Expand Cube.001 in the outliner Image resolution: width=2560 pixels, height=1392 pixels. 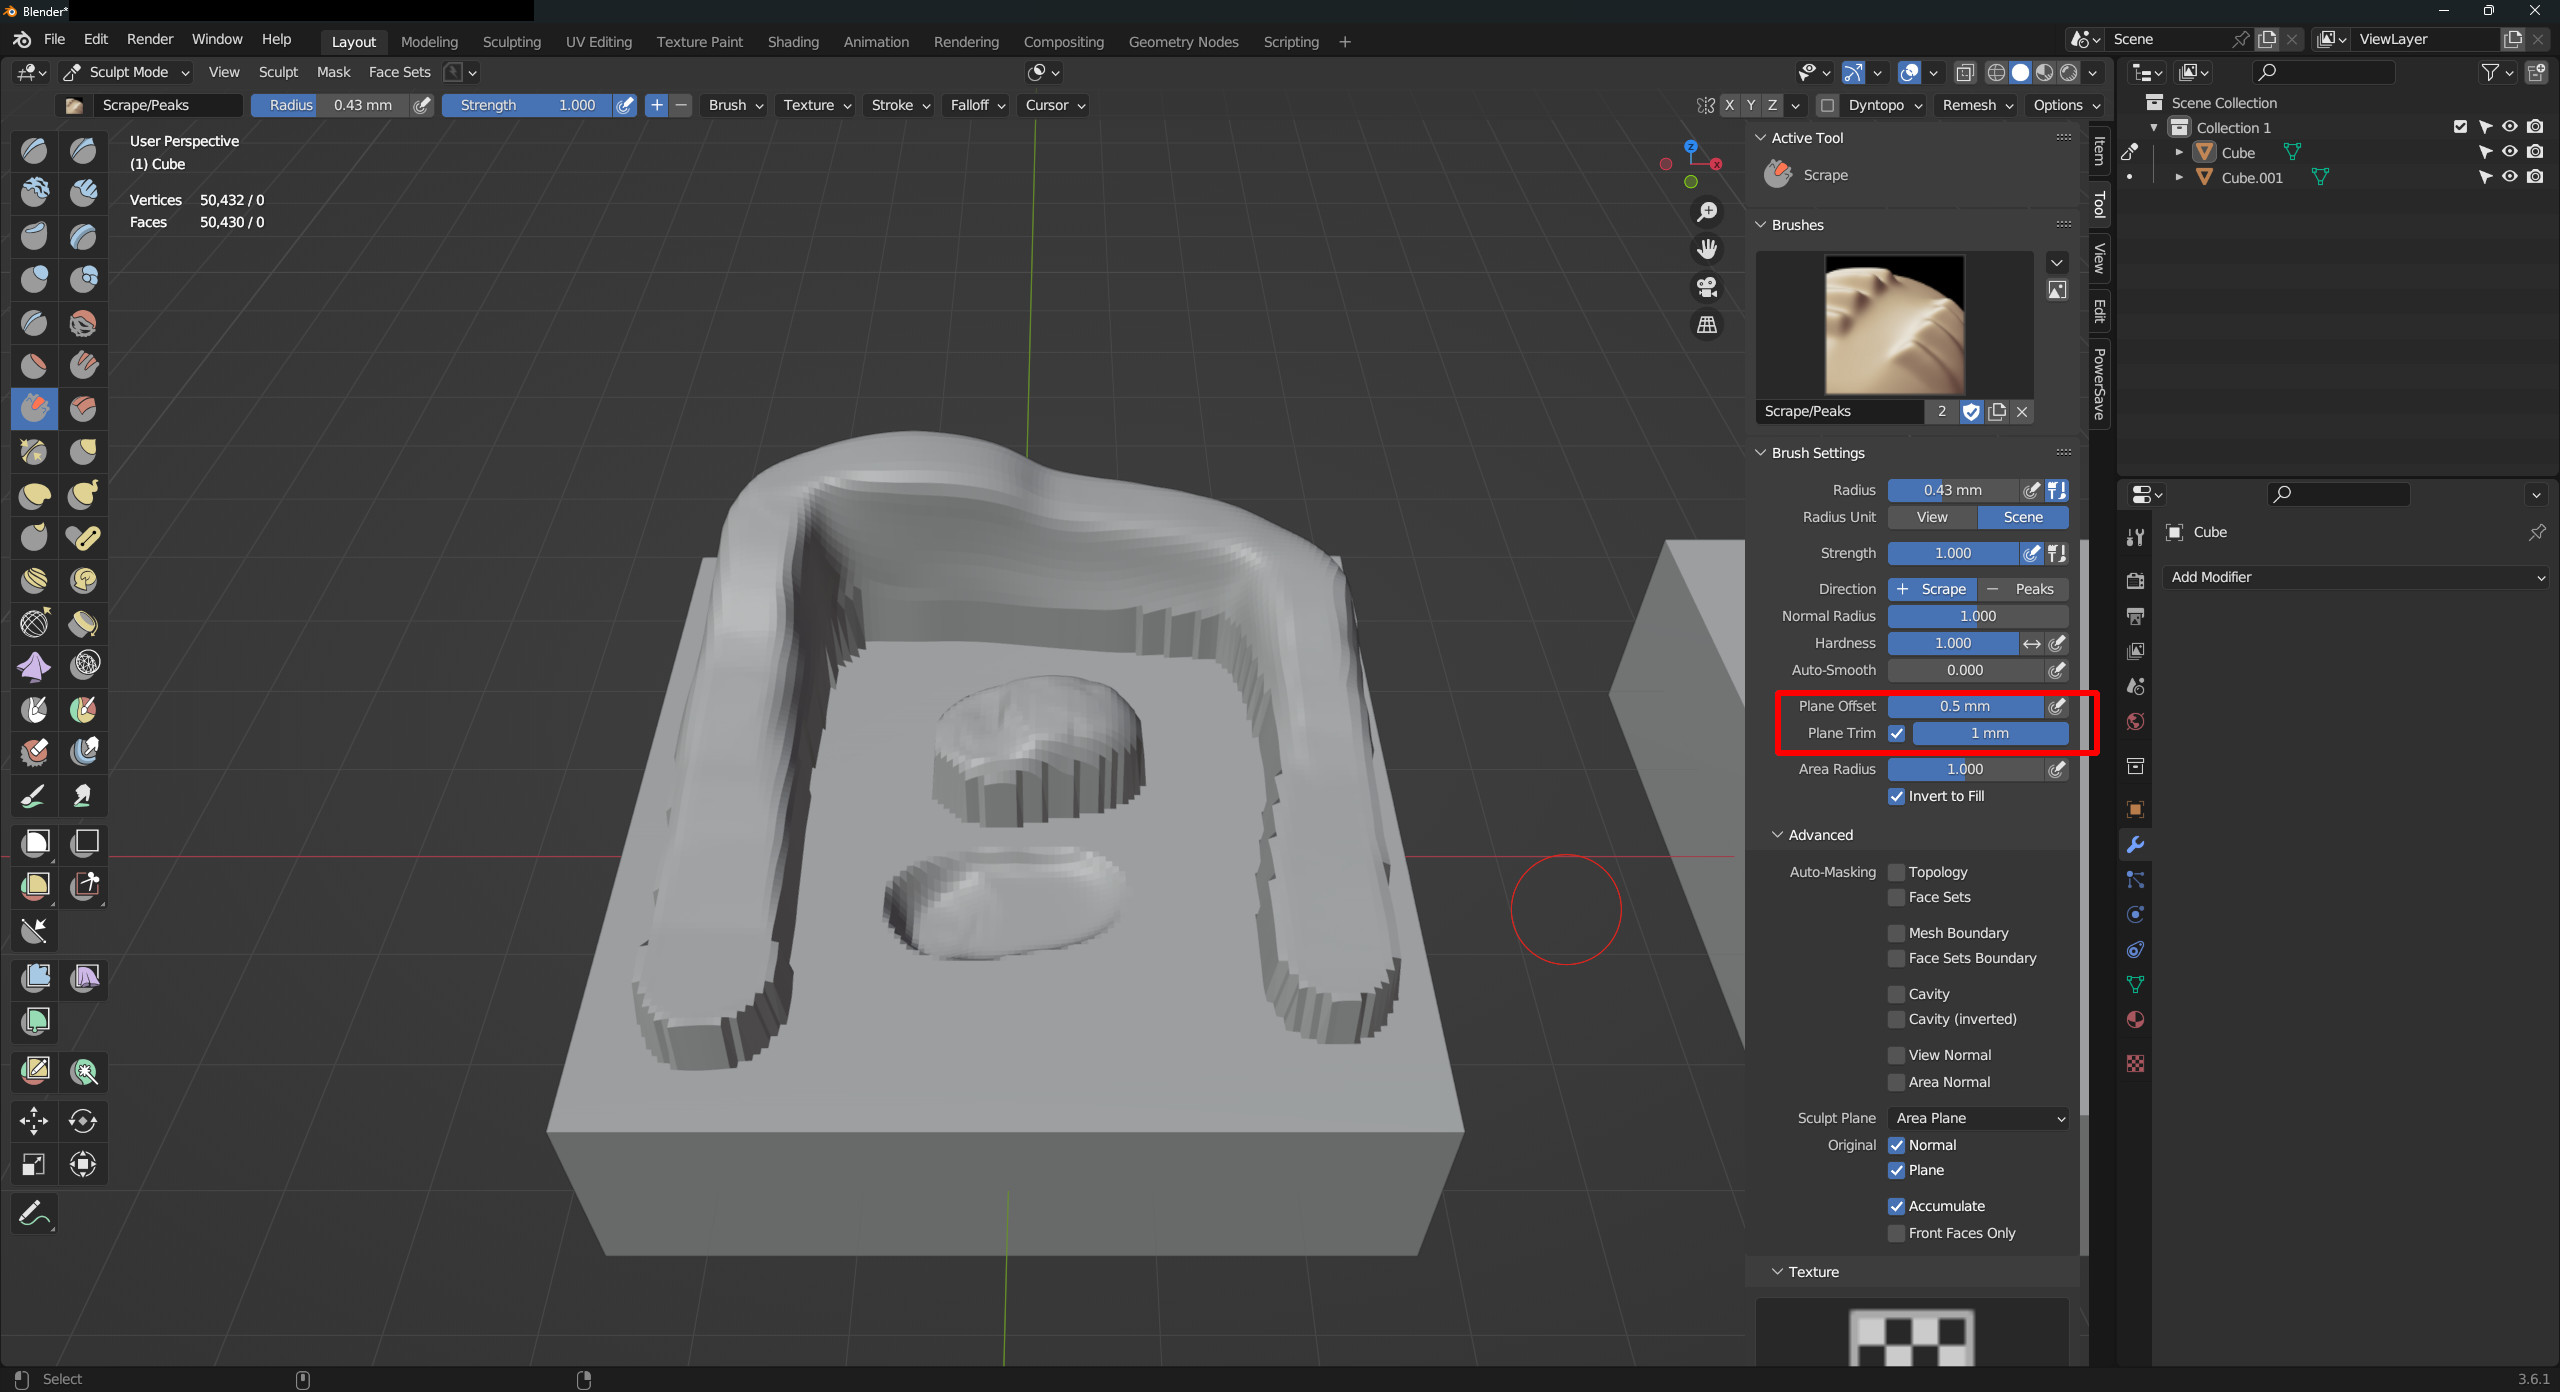(2179, 177)
